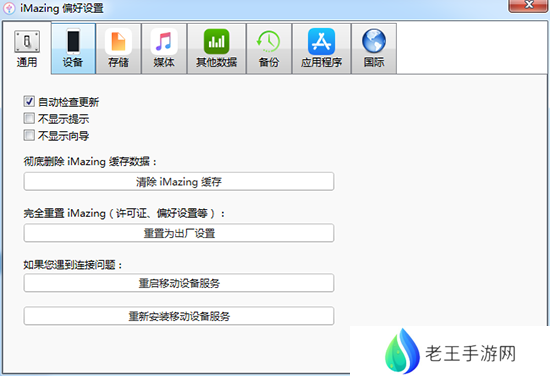Select the 国际 international tab
Image resolution: width=550 pixels, height=376 pixels.
374,48
